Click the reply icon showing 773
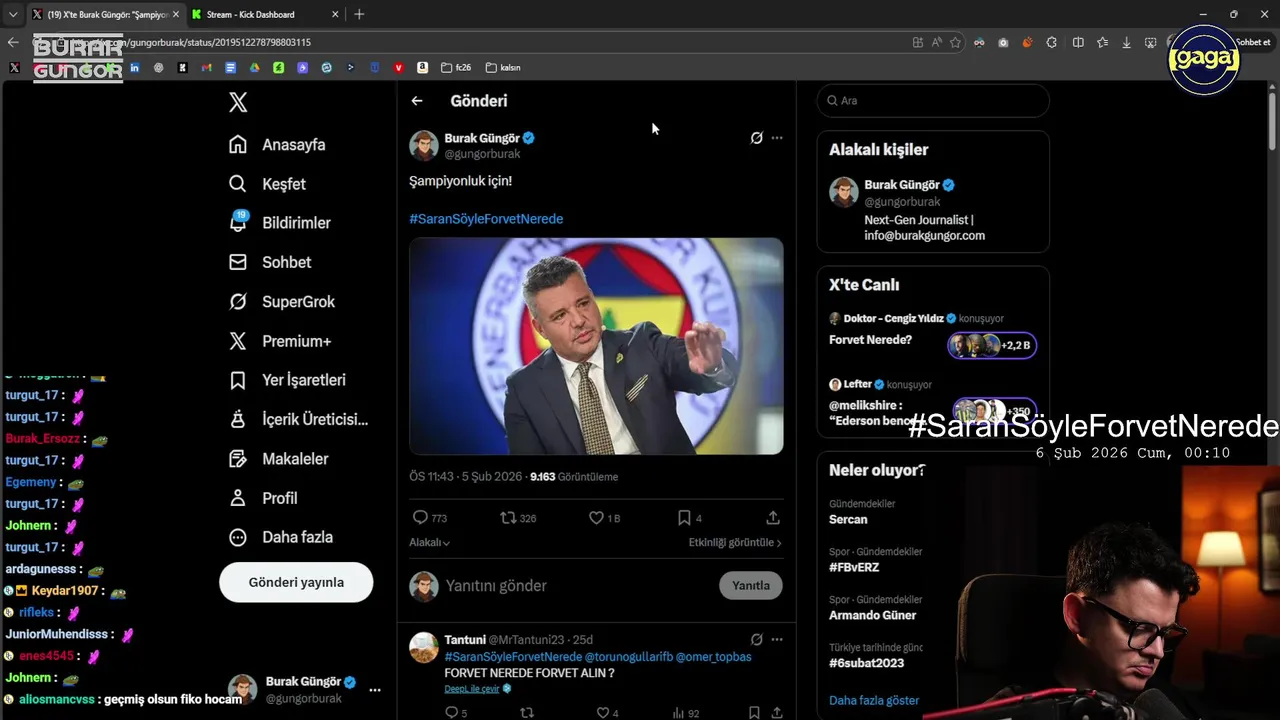 [x=421, y=518]
